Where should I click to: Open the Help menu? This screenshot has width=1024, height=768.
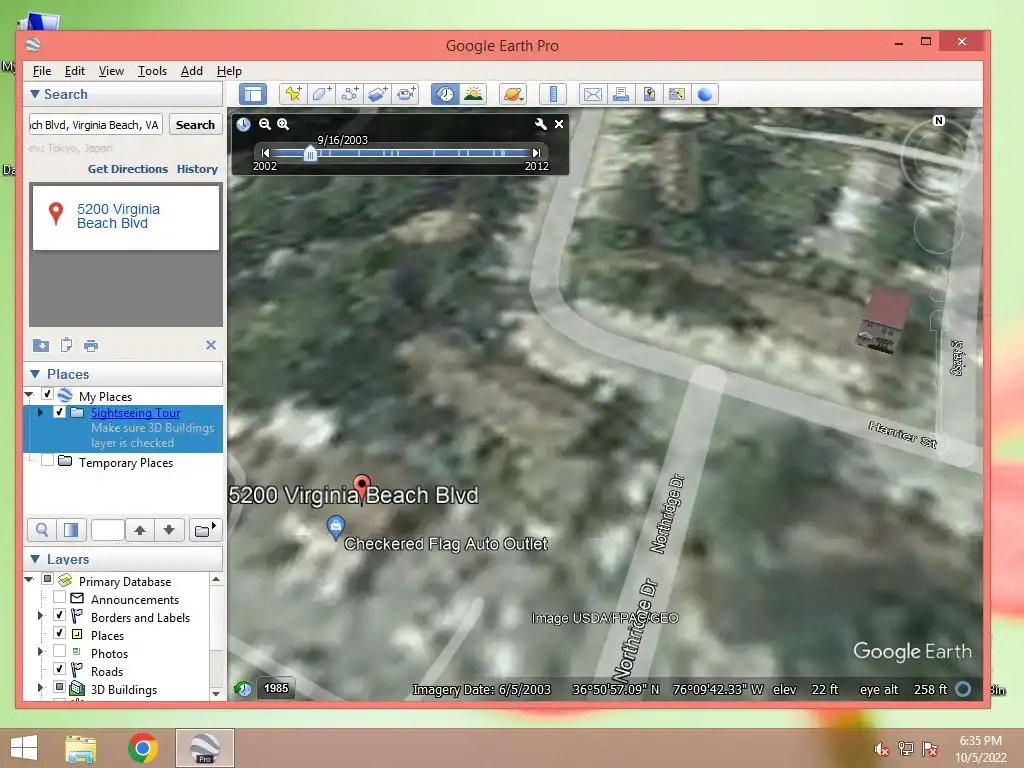[229, 71]
